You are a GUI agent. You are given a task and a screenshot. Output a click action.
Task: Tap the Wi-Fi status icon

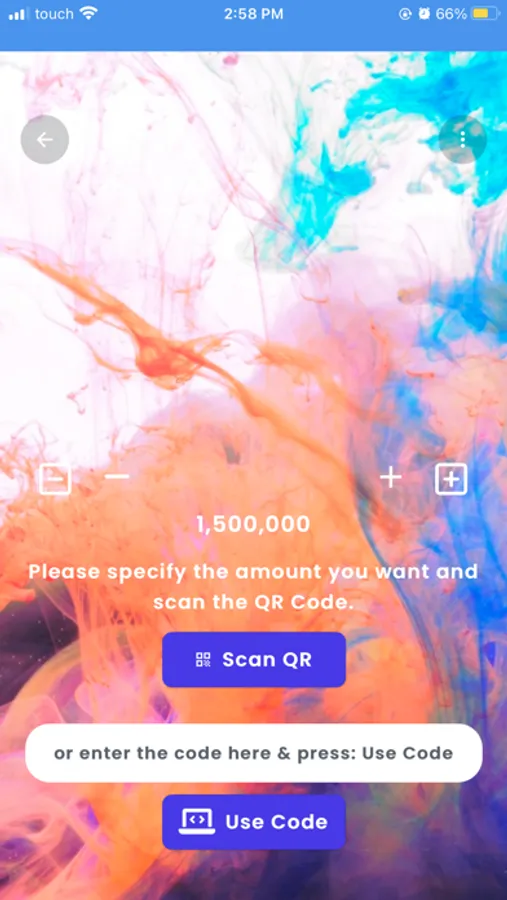88,14
